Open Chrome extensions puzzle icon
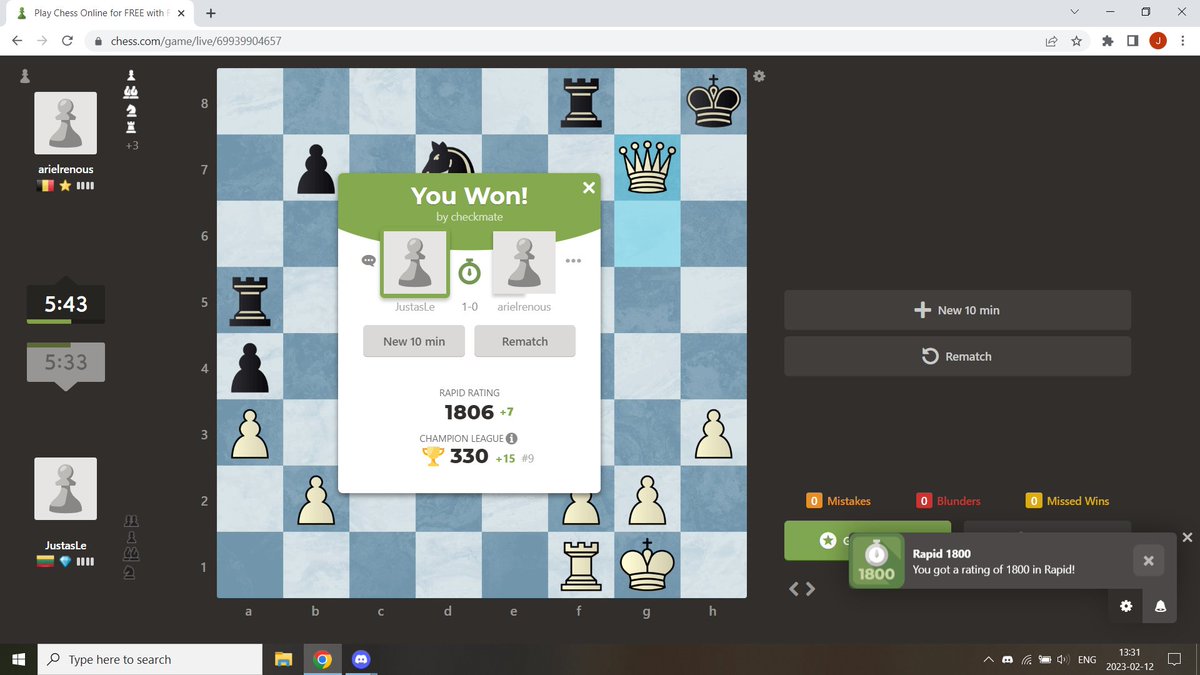Image resolution: width=1200 pixels, height=675 pixels. pyautogui.click(x=1107, y=41)
